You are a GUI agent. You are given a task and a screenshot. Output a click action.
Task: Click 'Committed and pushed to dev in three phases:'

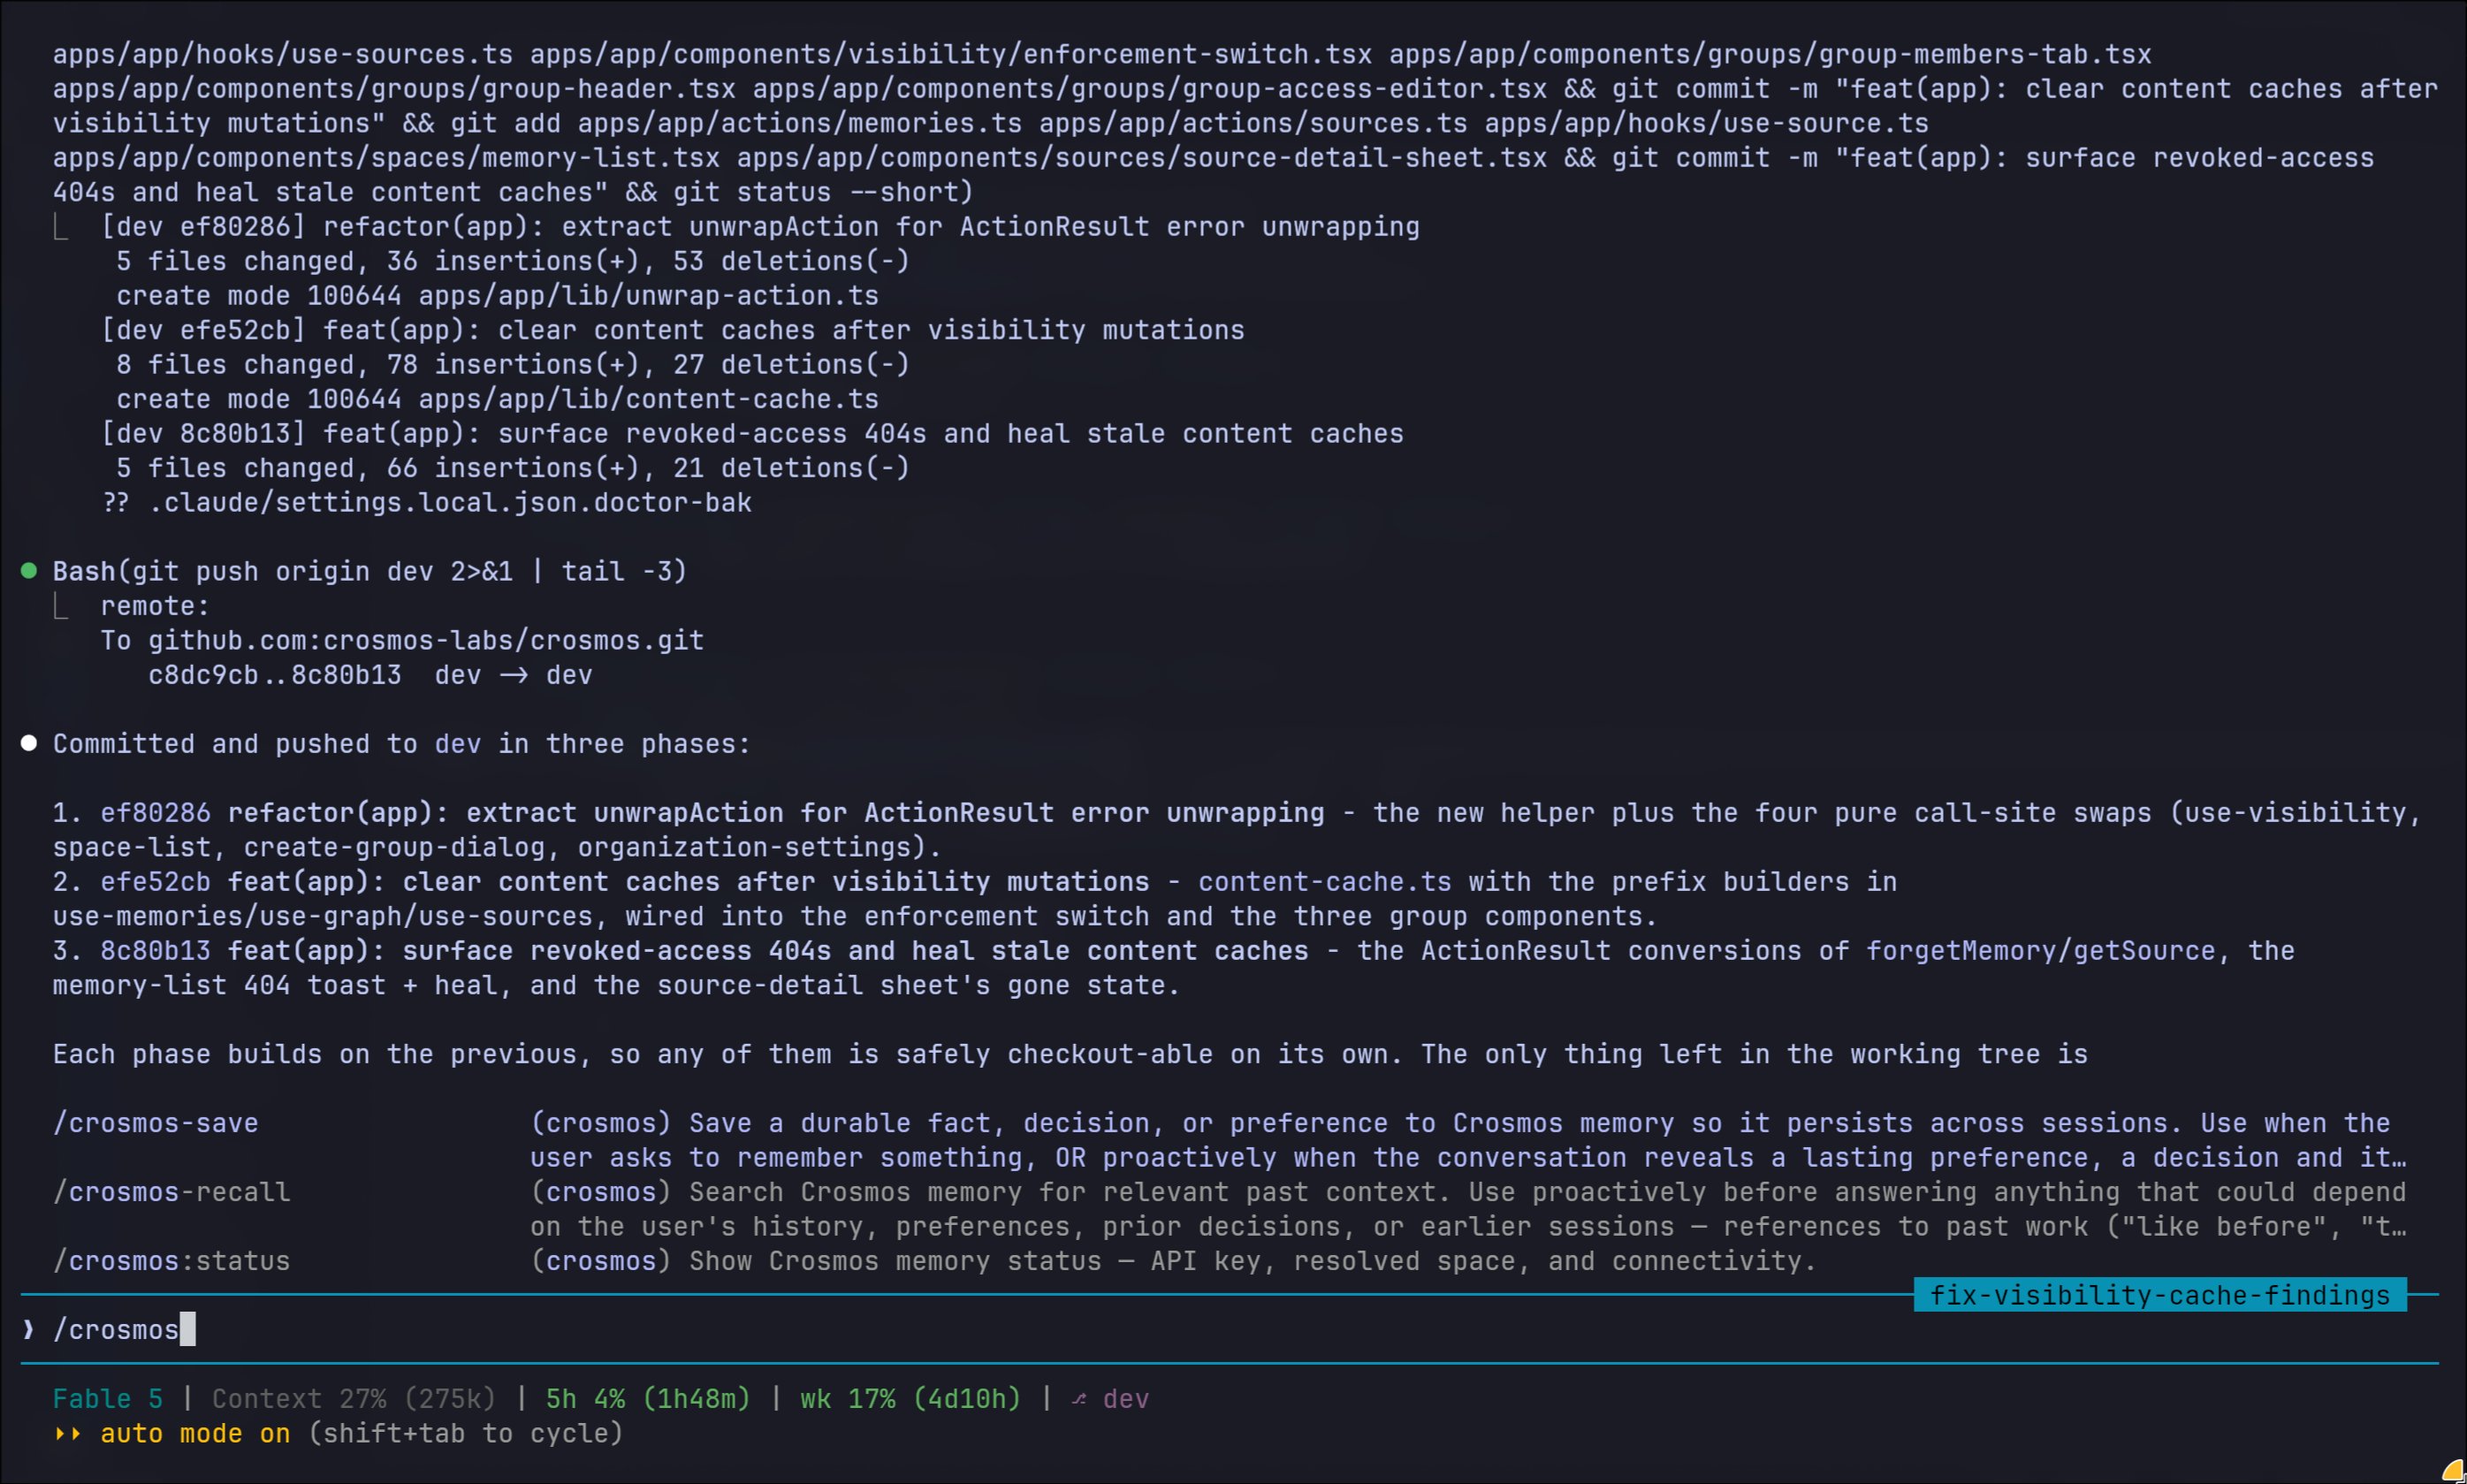coord(402,744)
